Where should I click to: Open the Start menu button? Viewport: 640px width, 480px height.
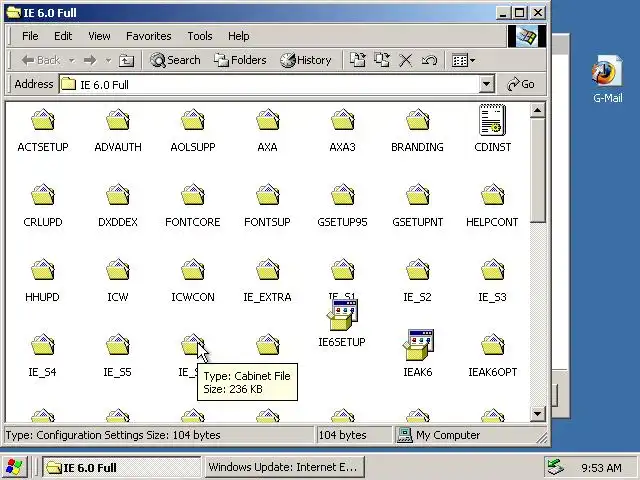pos(13,467)
